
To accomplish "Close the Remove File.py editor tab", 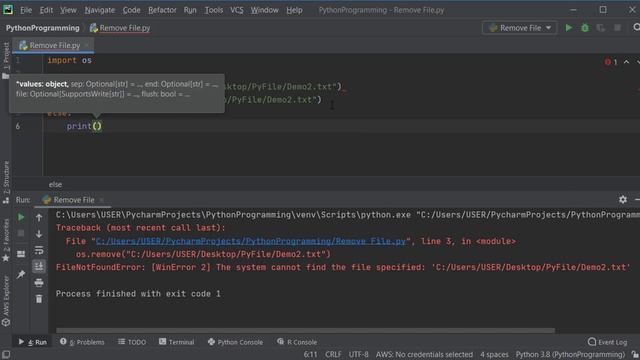I will [87, 45].
